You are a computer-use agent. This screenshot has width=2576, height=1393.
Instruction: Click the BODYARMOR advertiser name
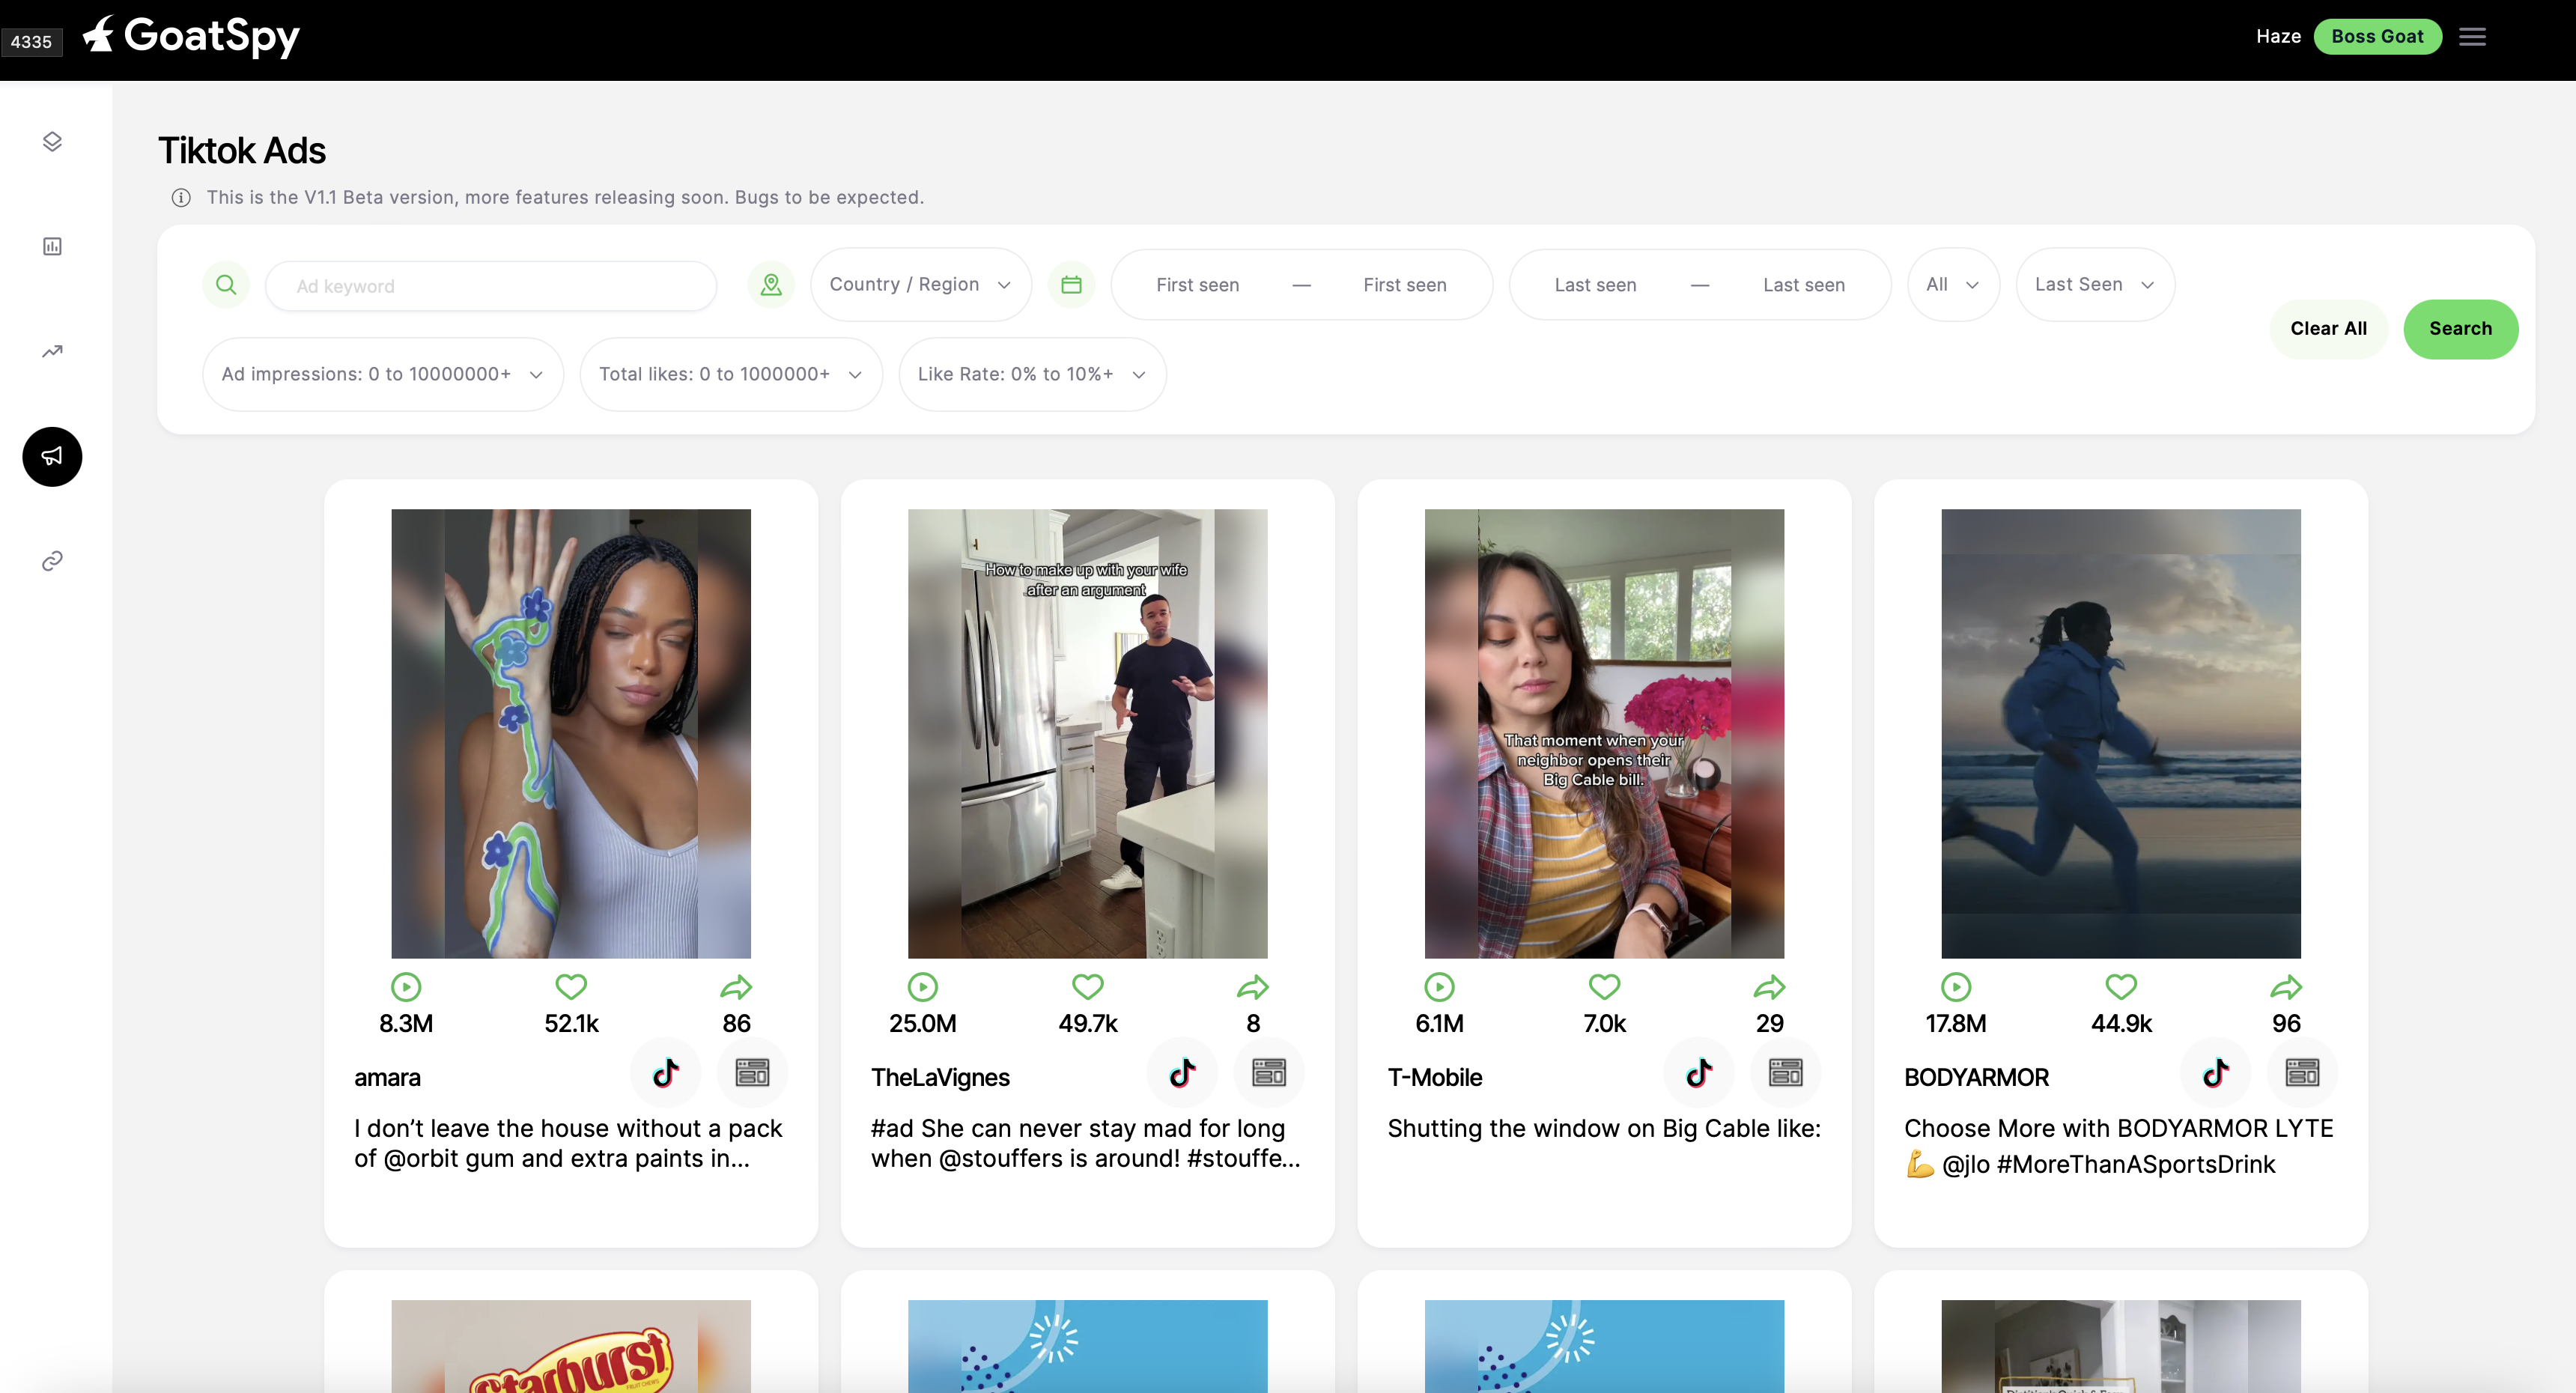click(1976, 1078)
